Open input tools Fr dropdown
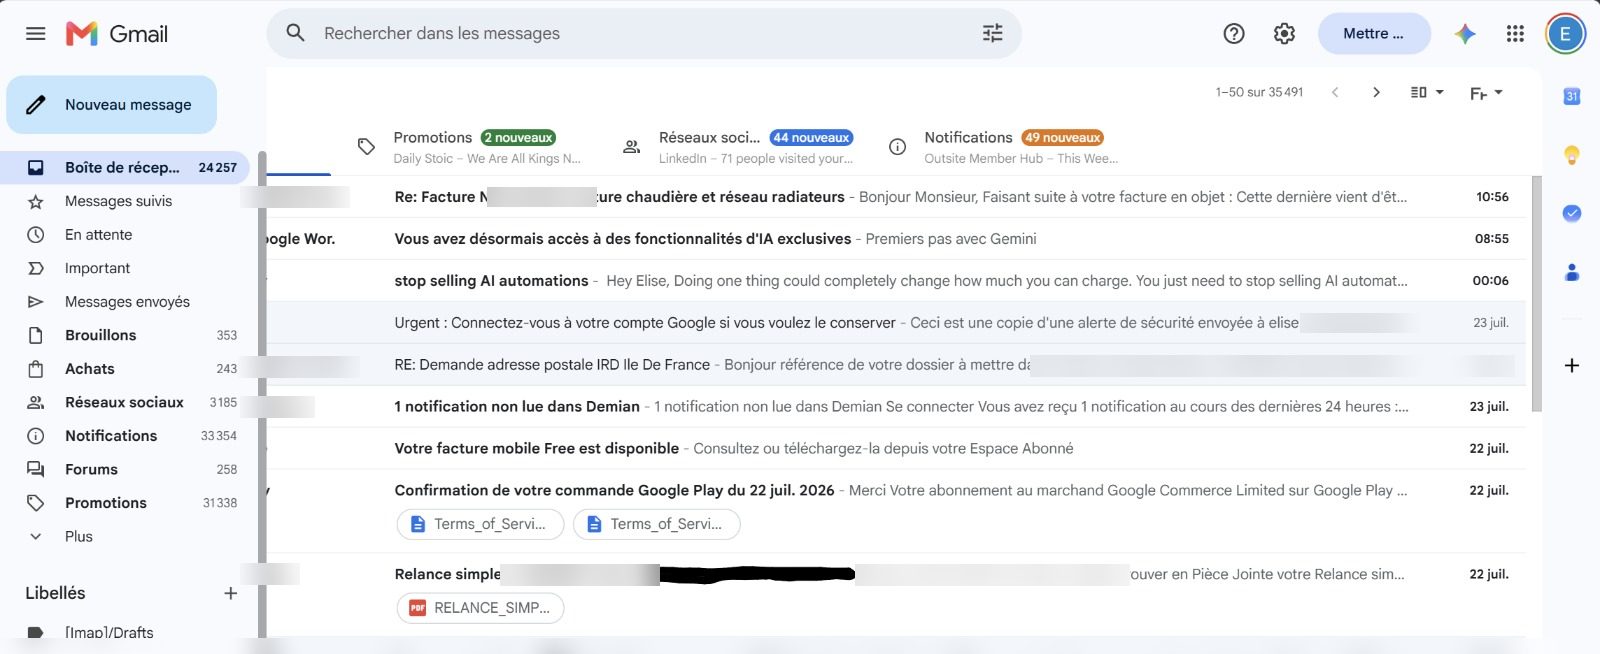 click(x=1486, y=93)
